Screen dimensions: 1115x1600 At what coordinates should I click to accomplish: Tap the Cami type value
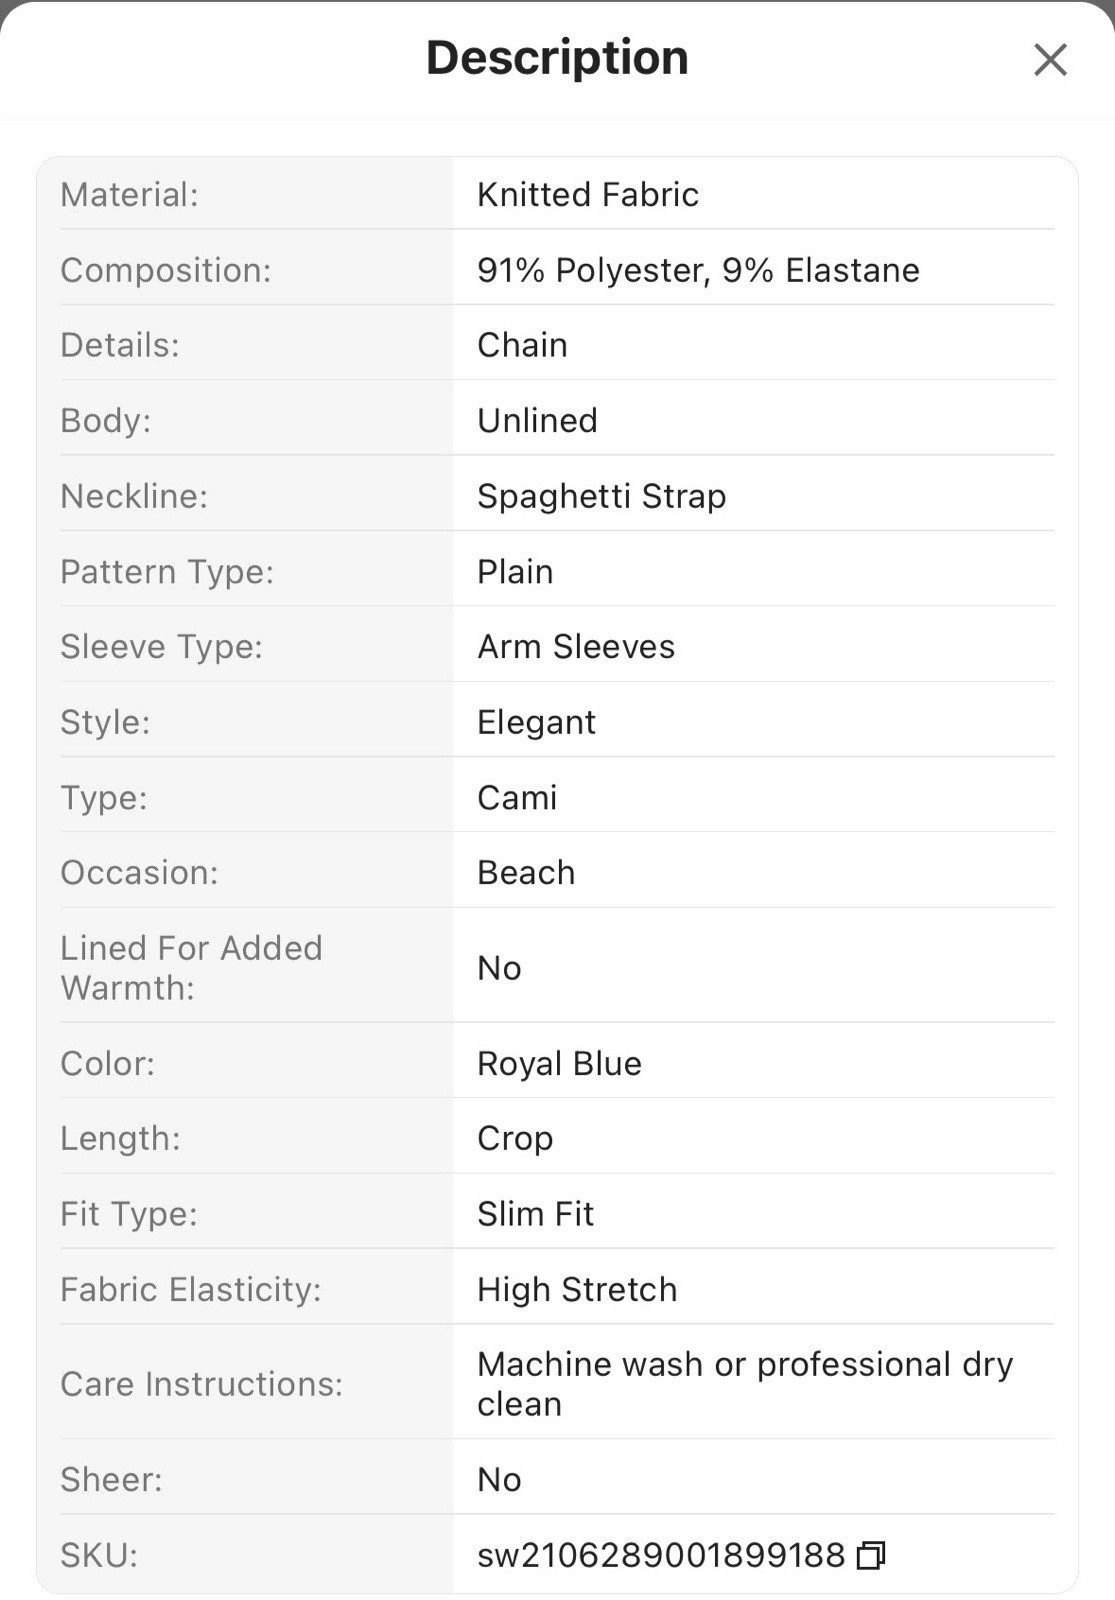[517, 797]
